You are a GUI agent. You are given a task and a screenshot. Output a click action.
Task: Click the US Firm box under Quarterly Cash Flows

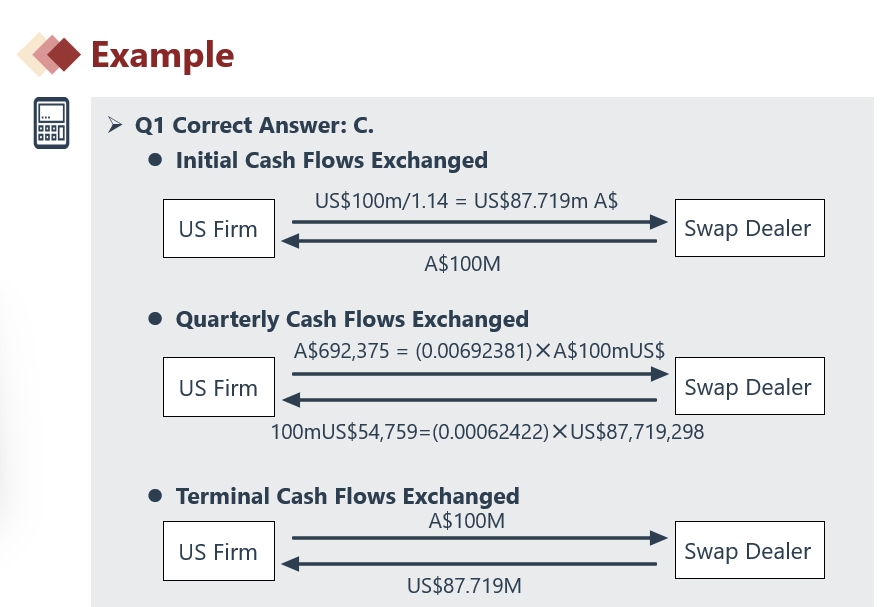tap(218, 388)
